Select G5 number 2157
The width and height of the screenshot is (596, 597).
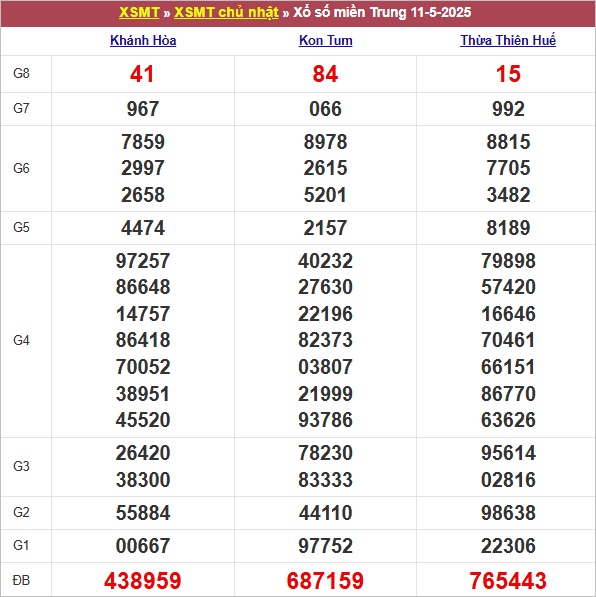coord(325,228)
